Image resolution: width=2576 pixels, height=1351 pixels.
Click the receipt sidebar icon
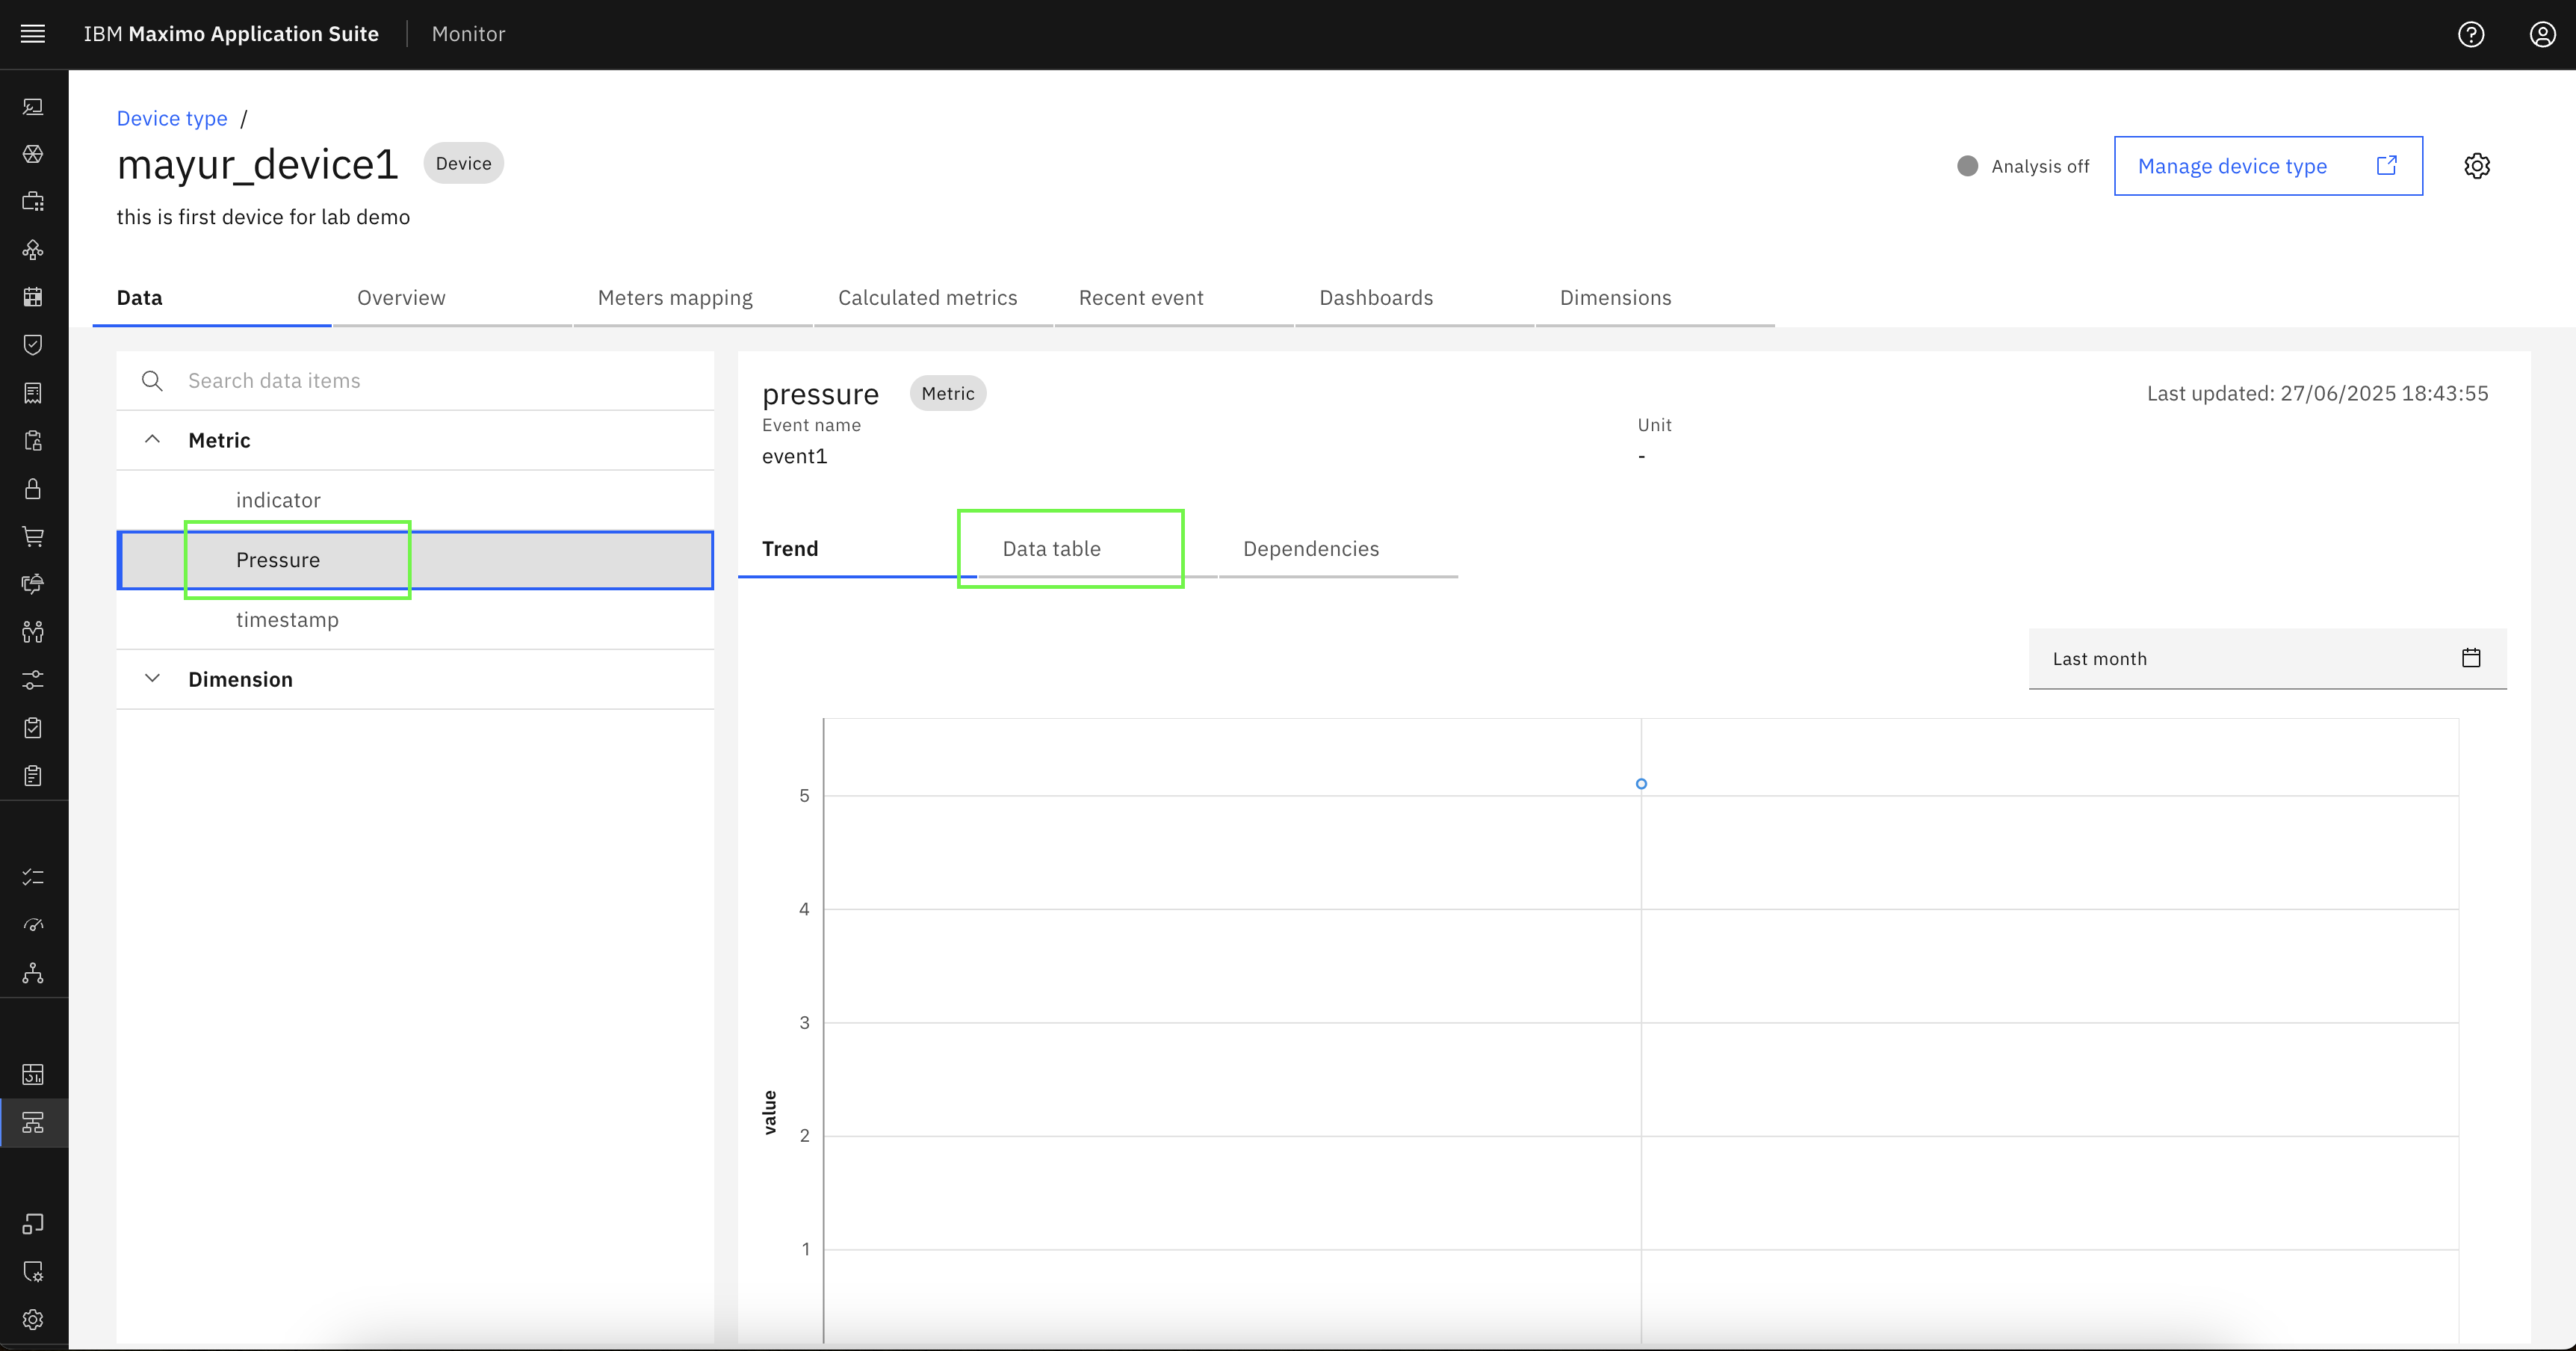coord(33,393)
